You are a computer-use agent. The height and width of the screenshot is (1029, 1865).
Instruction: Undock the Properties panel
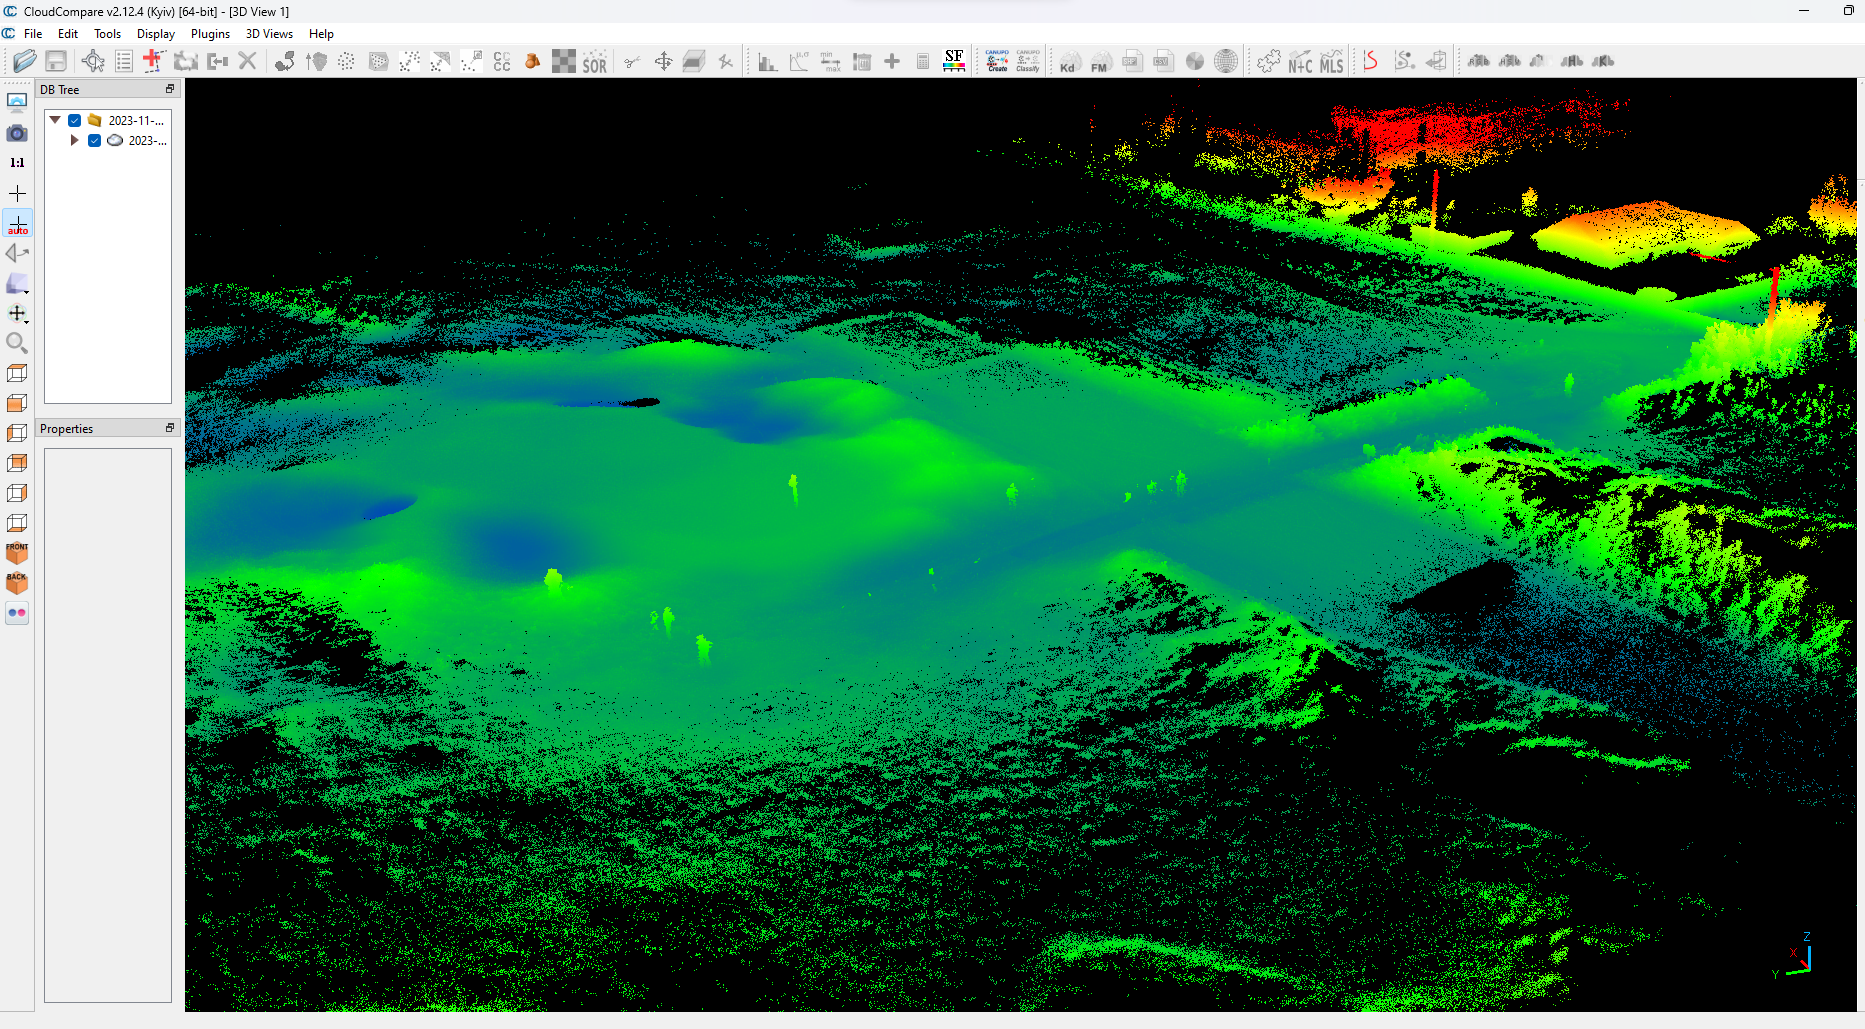[x=170, y=428]
